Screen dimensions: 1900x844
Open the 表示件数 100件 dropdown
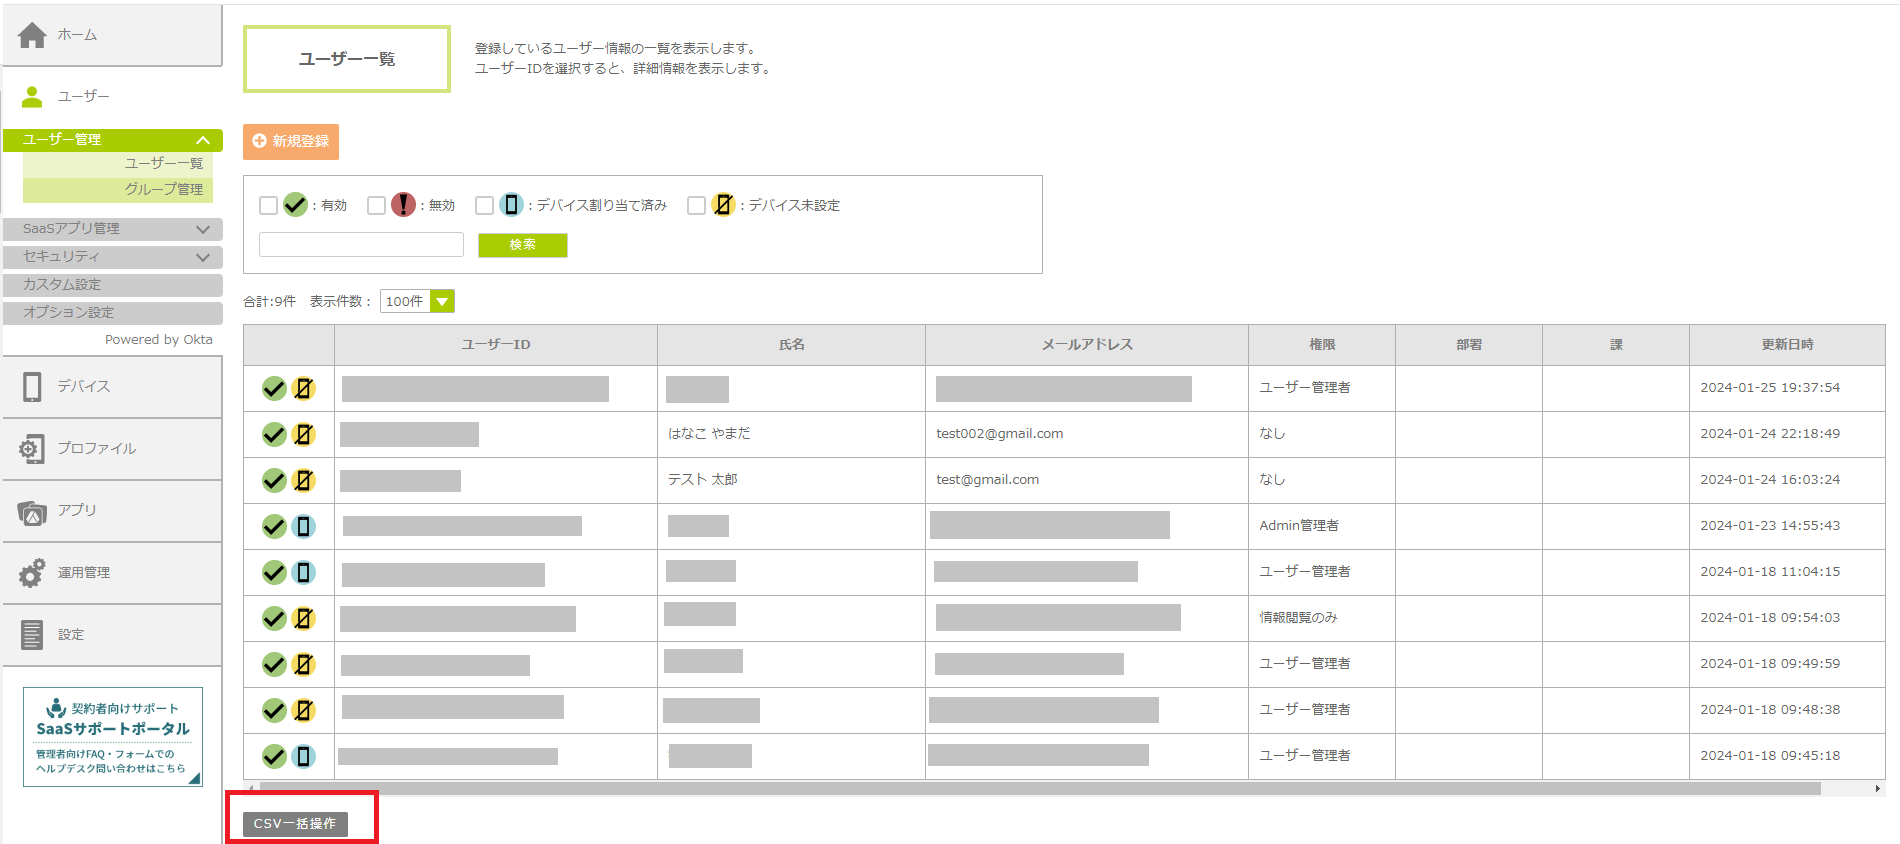[442, 301]
